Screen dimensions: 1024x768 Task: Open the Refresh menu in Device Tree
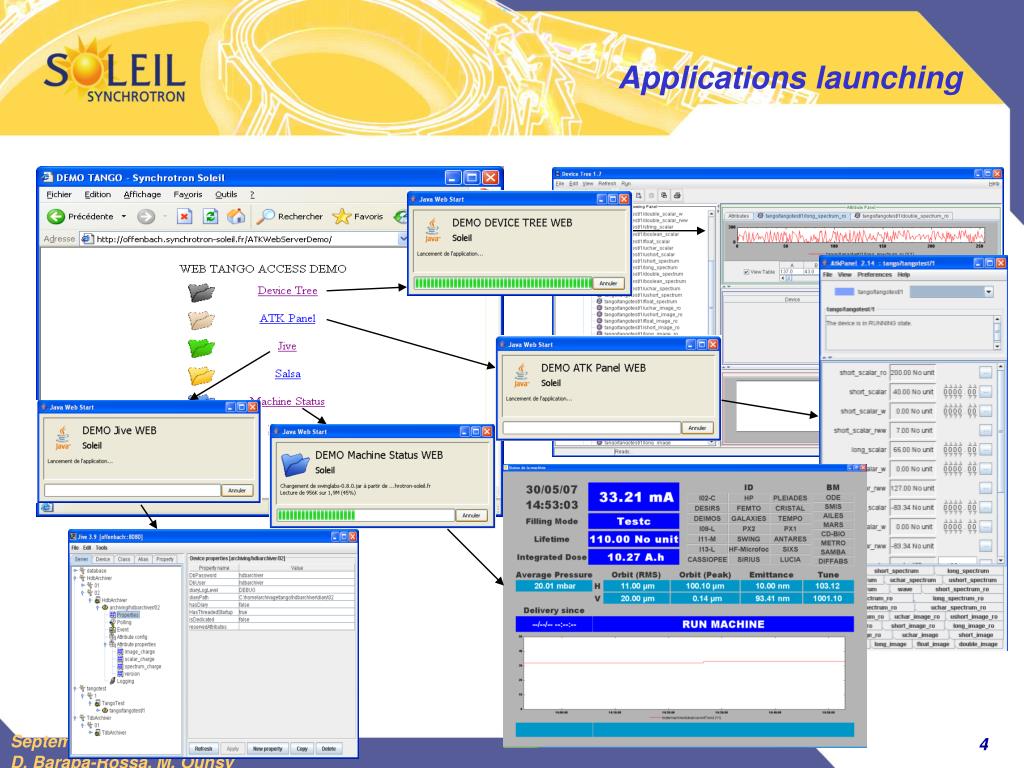pos(607,184)
